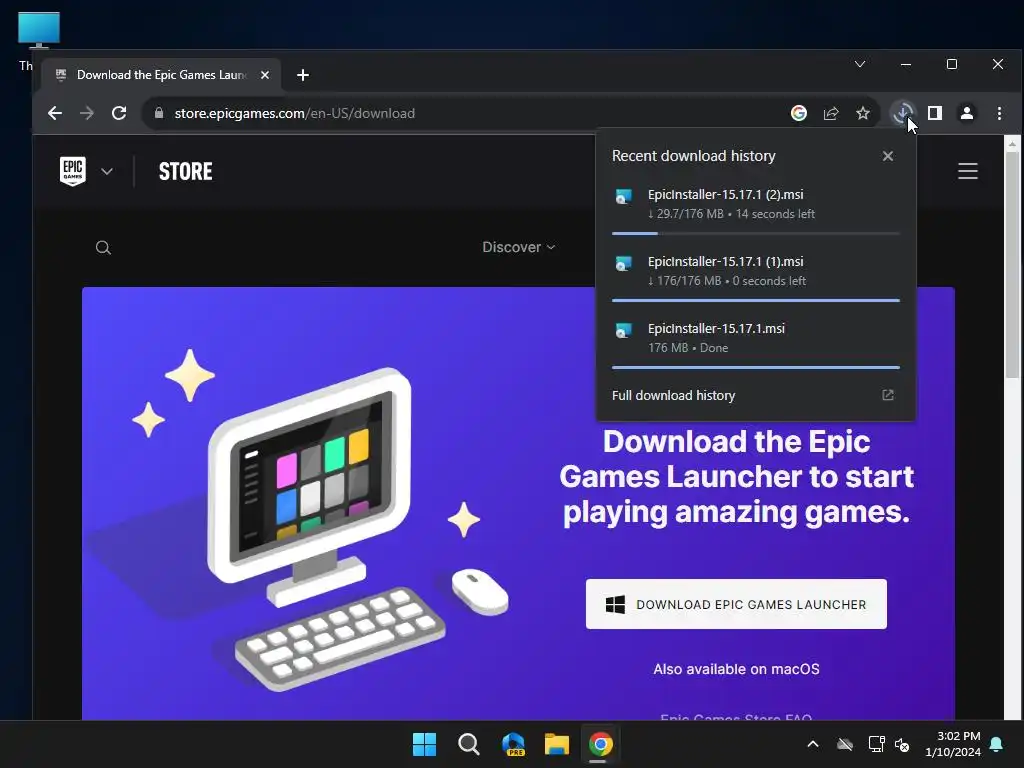
Task: Bookmark this page with the star icon
Action: pos(863,113)
